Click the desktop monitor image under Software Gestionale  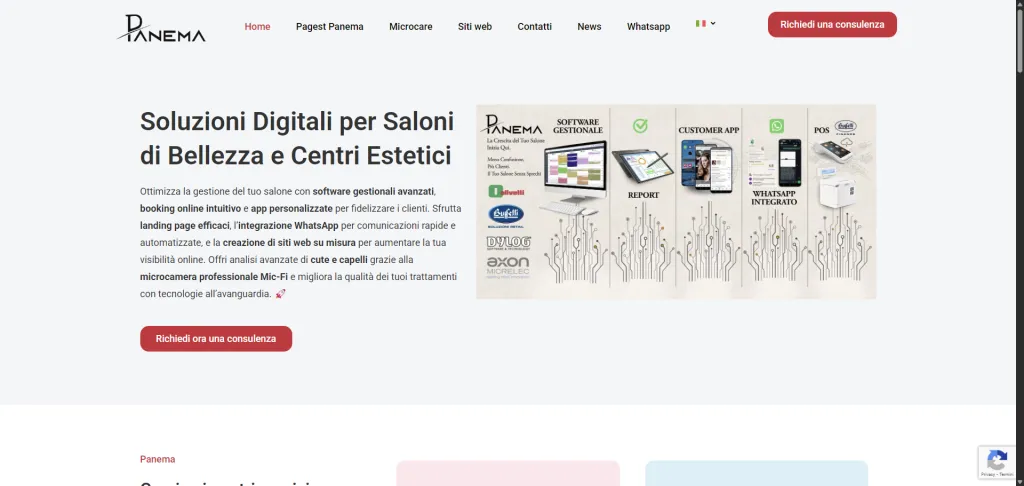(x=573, y=167)
